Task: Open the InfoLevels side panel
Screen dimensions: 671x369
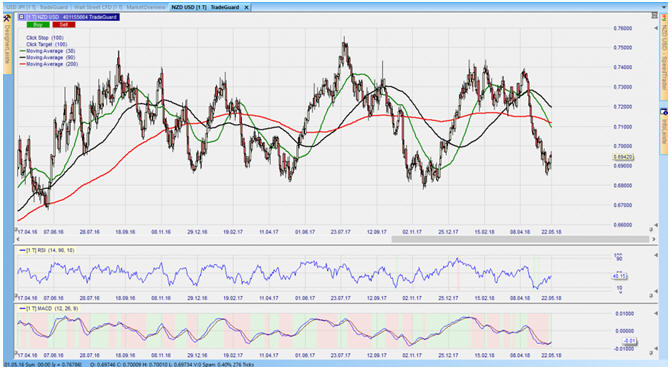Action: 664,131
